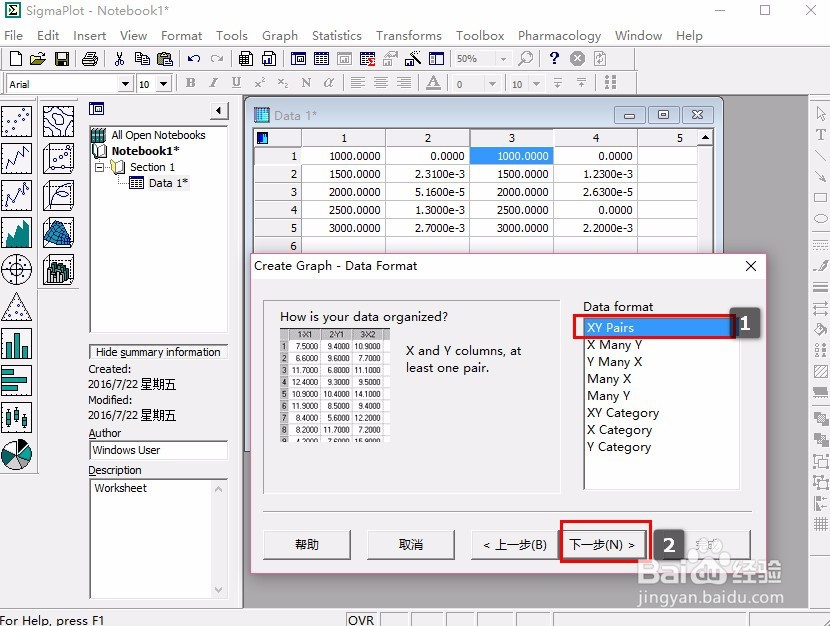Screen dimensions: 830x626
Task: Click the 上一步(B) back button
Action: point(515,545)
